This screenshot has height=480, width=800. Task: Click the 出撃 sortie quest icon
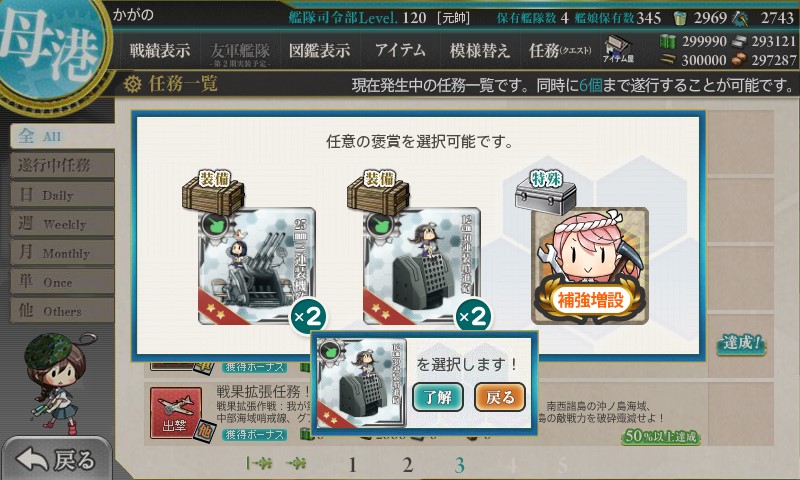176,413
